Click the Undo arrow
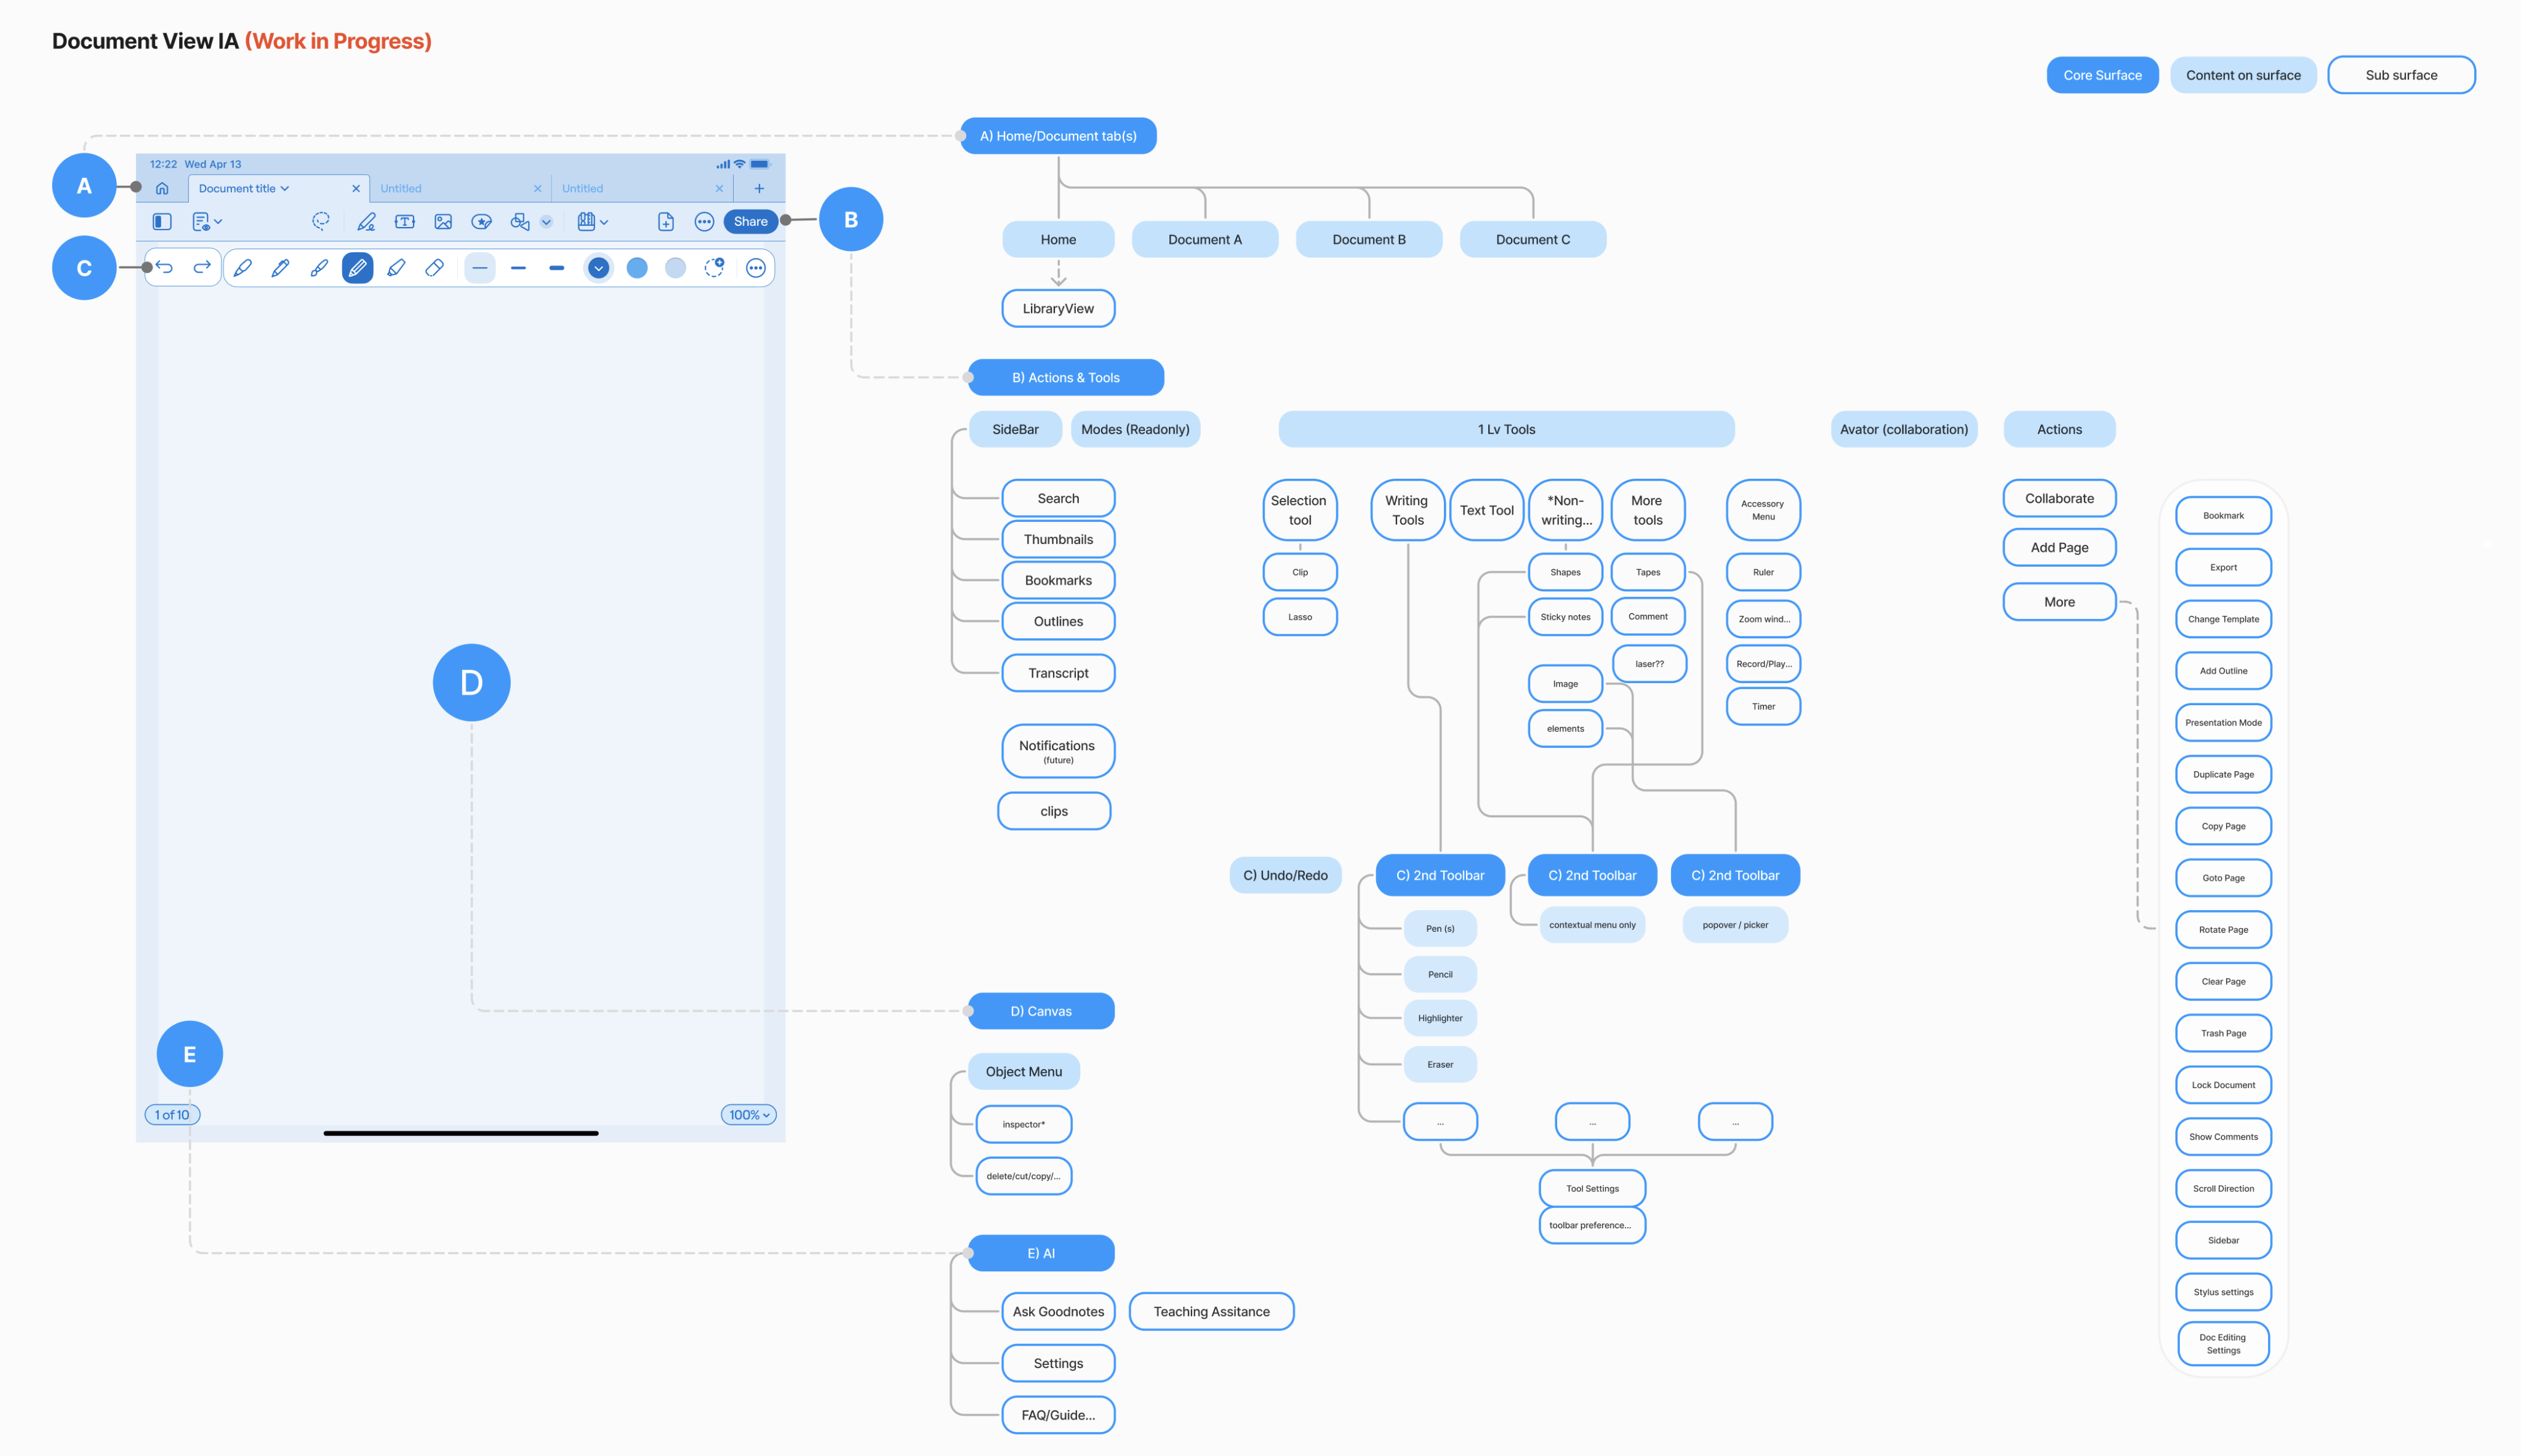The width and height of the screenshot is (2521, 1456). [165, 267]
